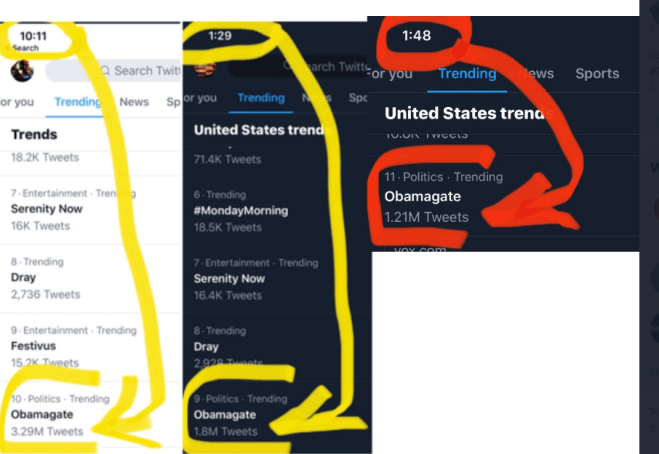Viewport: 659px width, 454px height.
Task: Open Sports tab in the 1:48 screenshot
Action: click(x=597, y=73)
